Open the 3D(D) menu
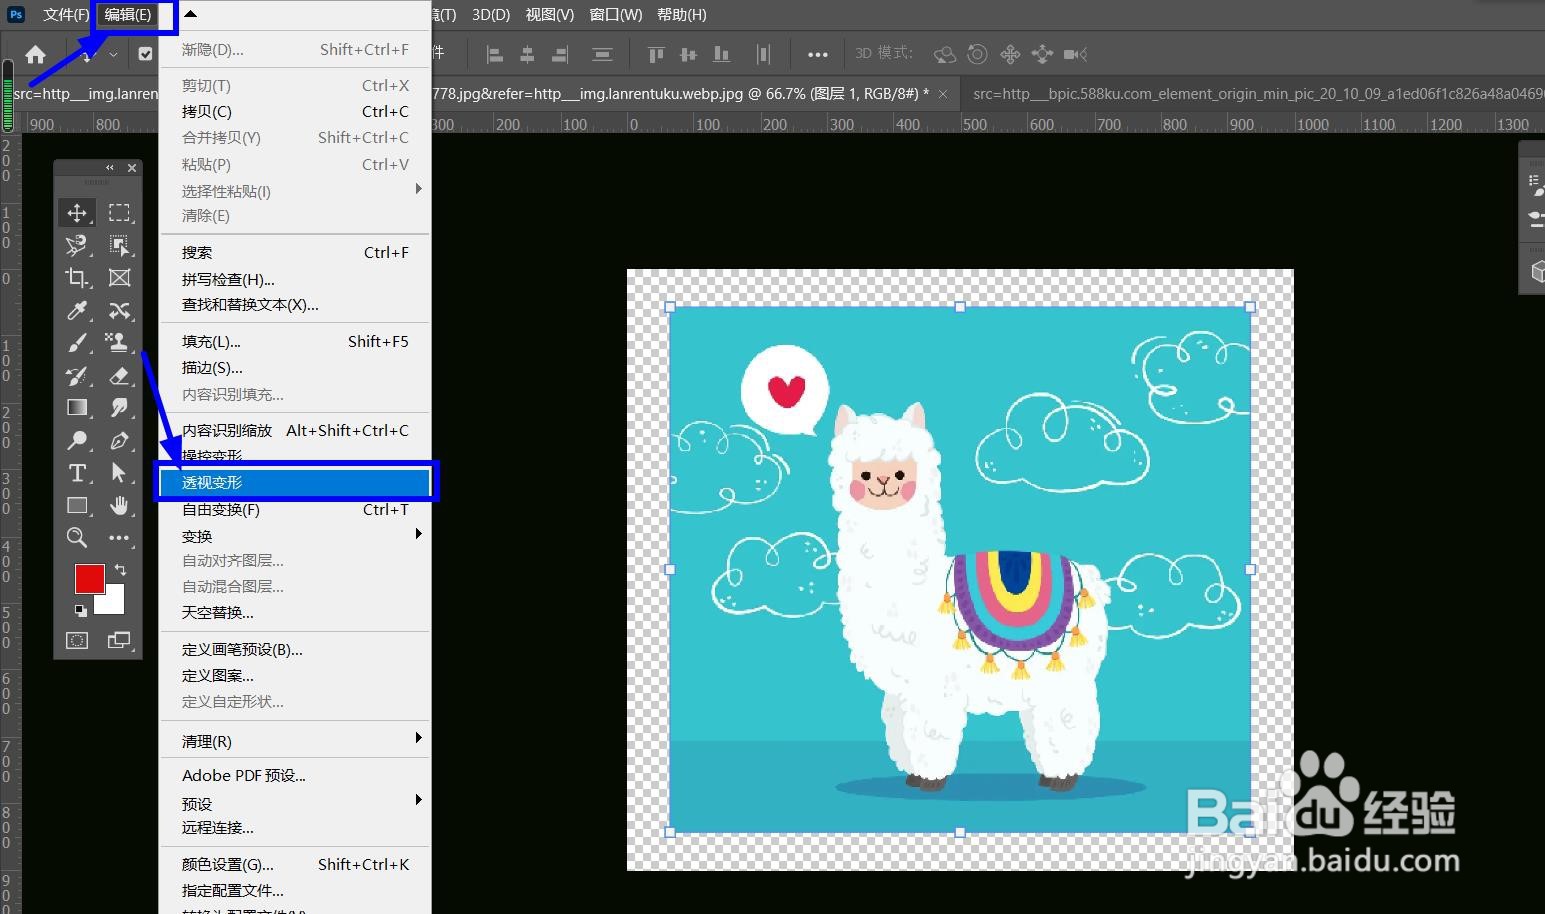This screenshot has width=1545, height=914. click(491, 14)
